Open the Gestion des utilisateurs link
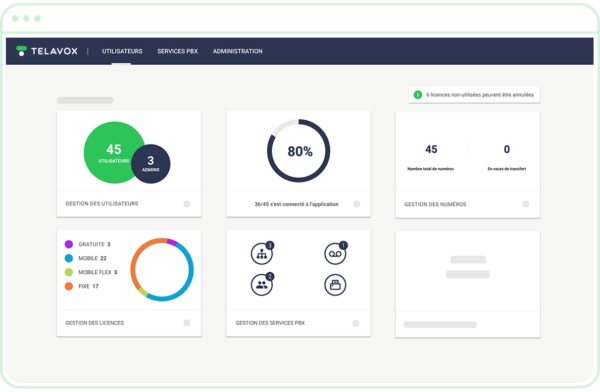Screen dimensions: 600x392 (102, 204)
